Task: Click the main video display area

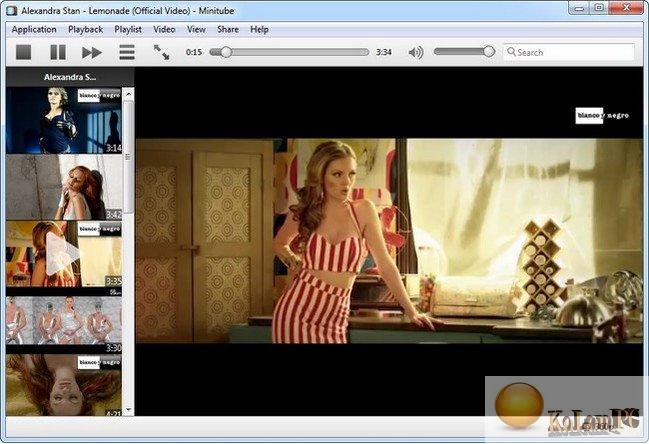Action: click(x=389, y=241)
